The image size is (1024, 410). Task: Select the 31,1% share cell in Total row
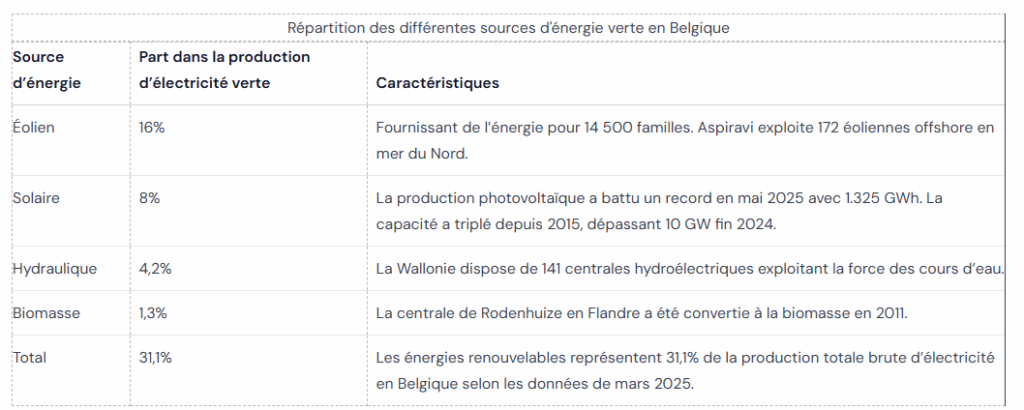point(157,357)
